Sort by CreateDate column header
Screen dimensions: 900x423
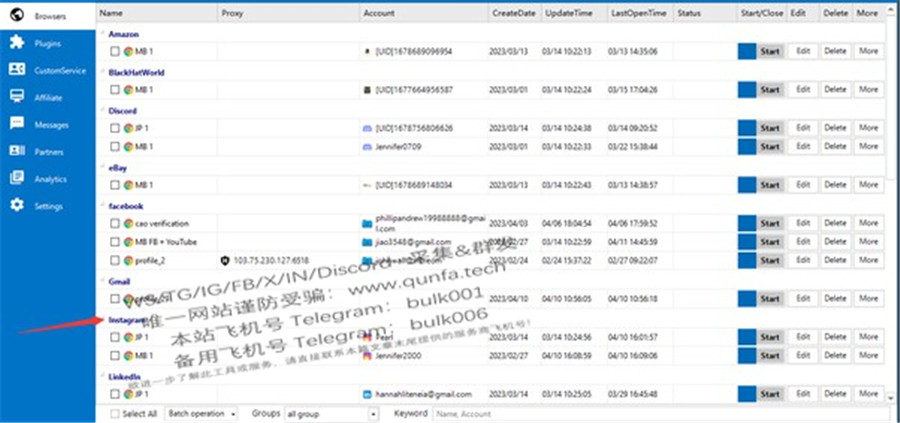point(515,13)
